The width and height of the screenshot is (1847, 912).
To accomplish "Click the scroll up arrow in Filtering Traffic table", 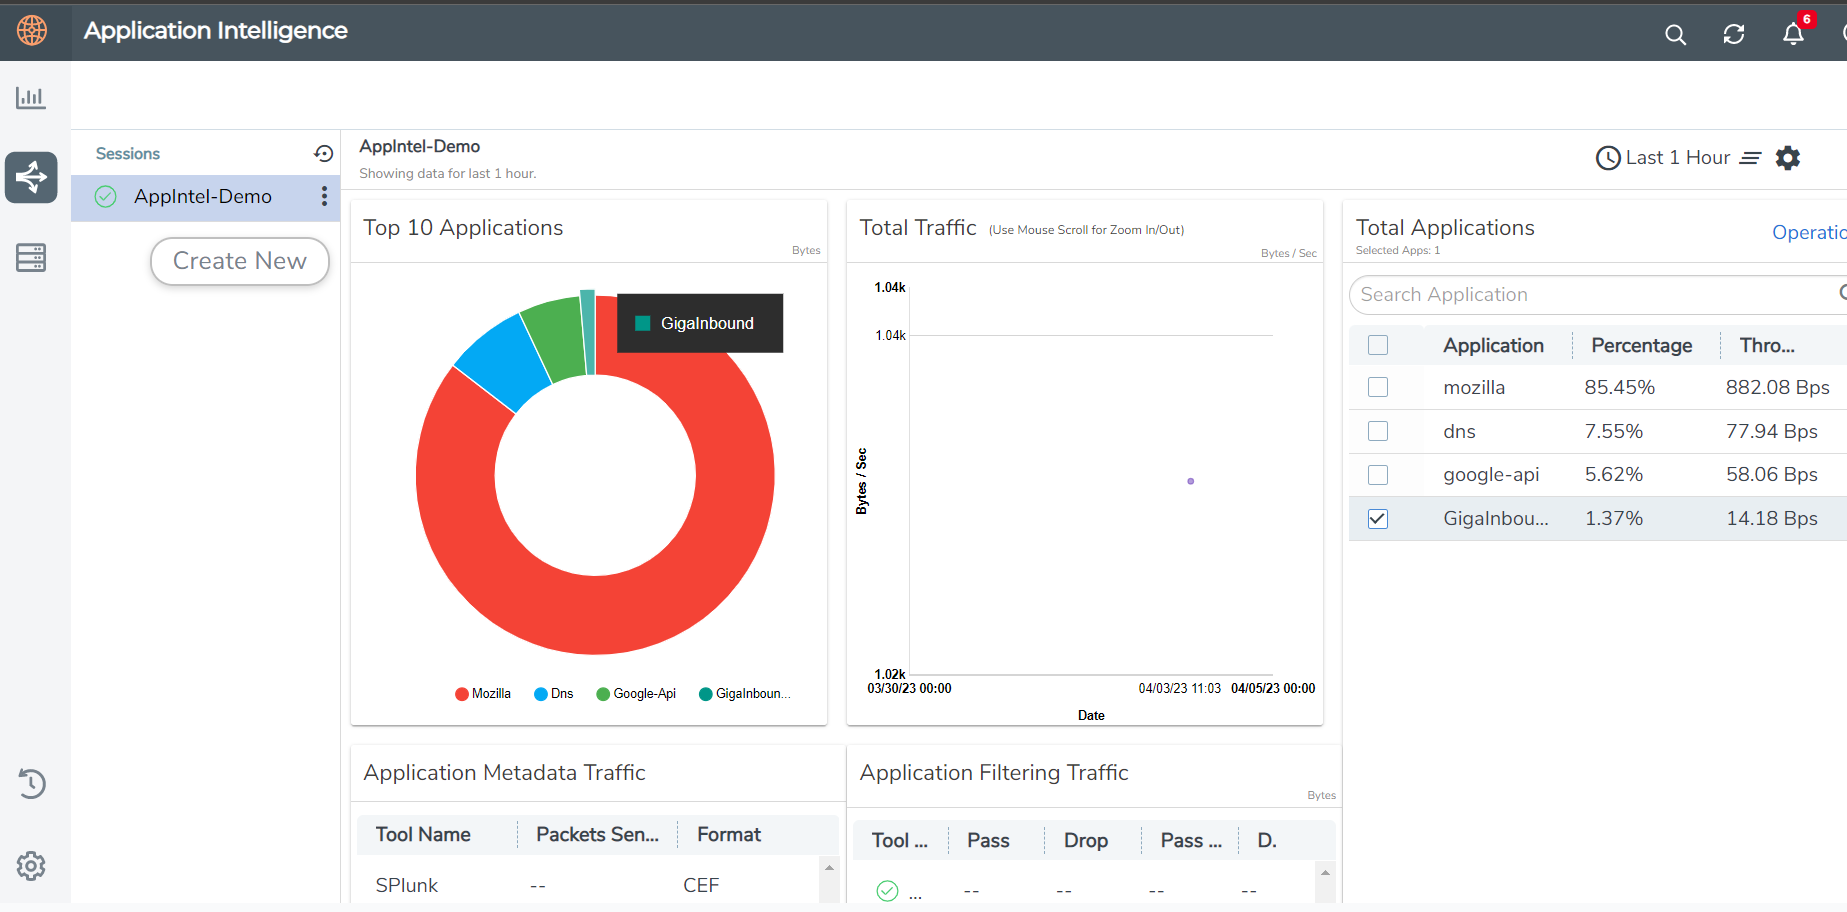I will [1325, 873].
